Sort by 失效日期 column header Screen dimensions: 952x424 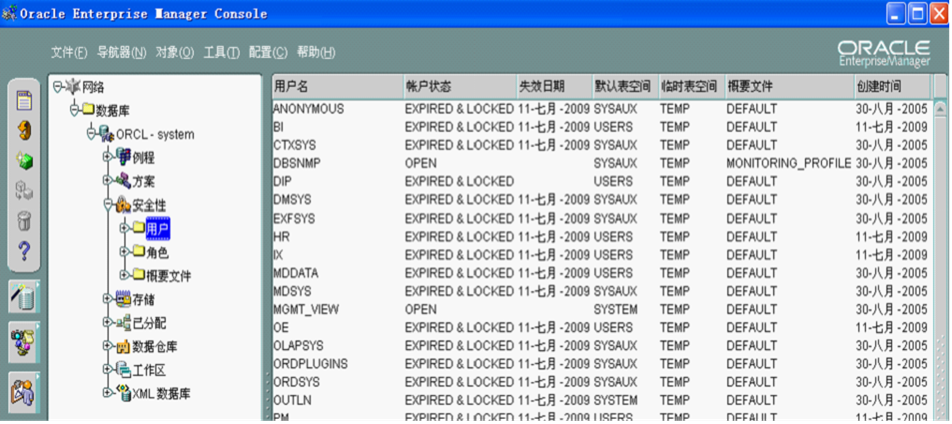point(554,86)
